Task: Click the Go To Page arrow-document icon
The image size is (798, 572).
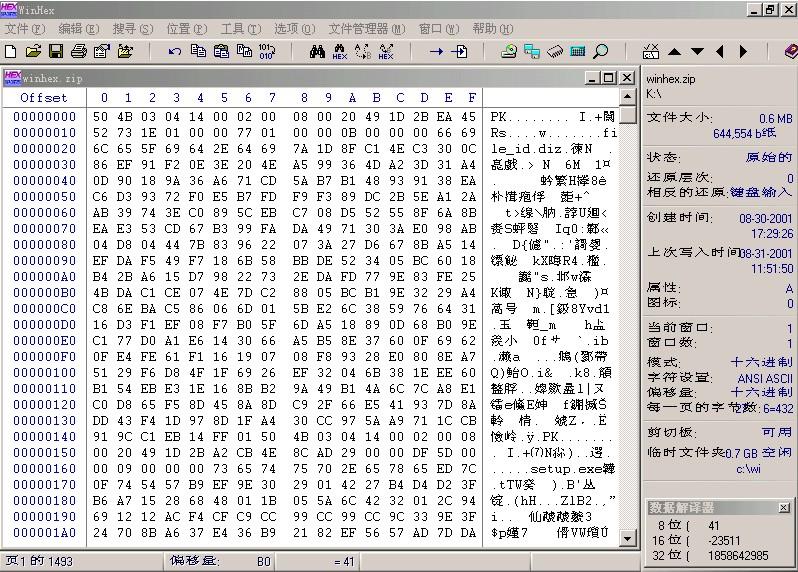Action: [x=460, y=51]
